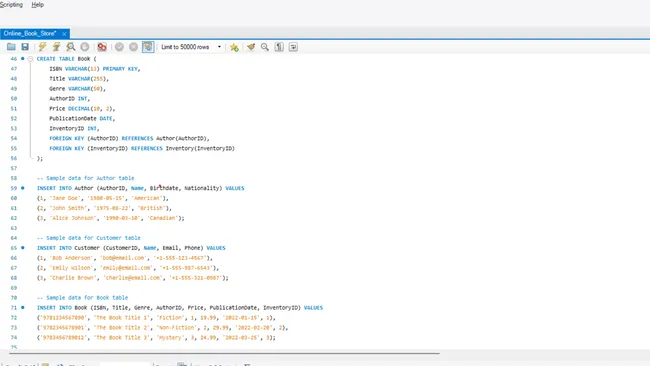The width and height of the screenshot is (650, 366).
Task: Click 'ISBN VARCHAR(13) PRIMARY KEY' line
Action: 95,69
